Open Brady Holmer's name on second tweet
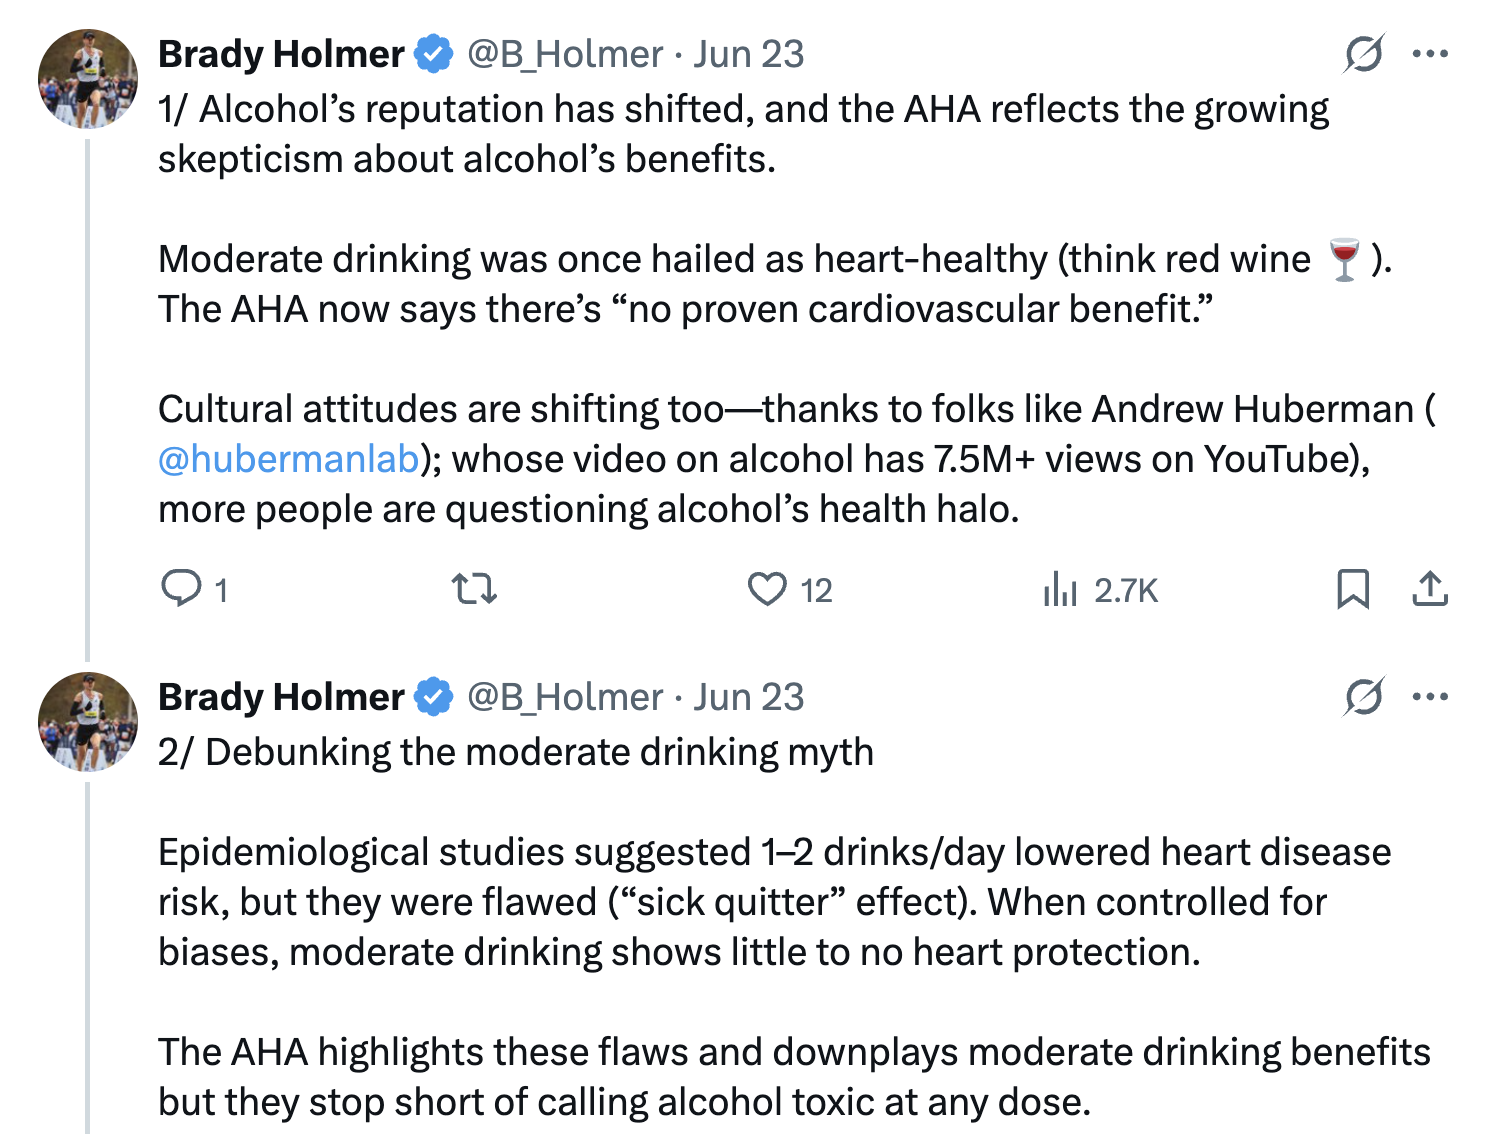Screen dimensions: 1486x1134 pyautogui.click(x=281, y=697)
